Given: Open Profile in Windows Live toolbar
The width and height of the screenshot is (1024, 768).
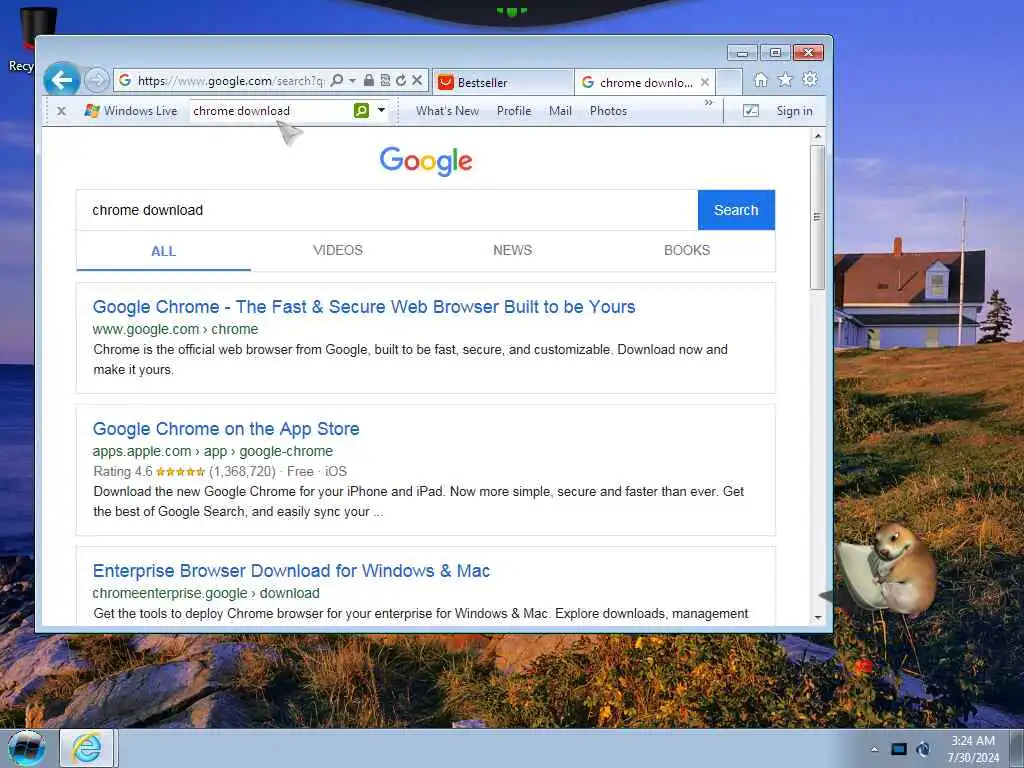Looking at the screenshot, I should 514,111.
